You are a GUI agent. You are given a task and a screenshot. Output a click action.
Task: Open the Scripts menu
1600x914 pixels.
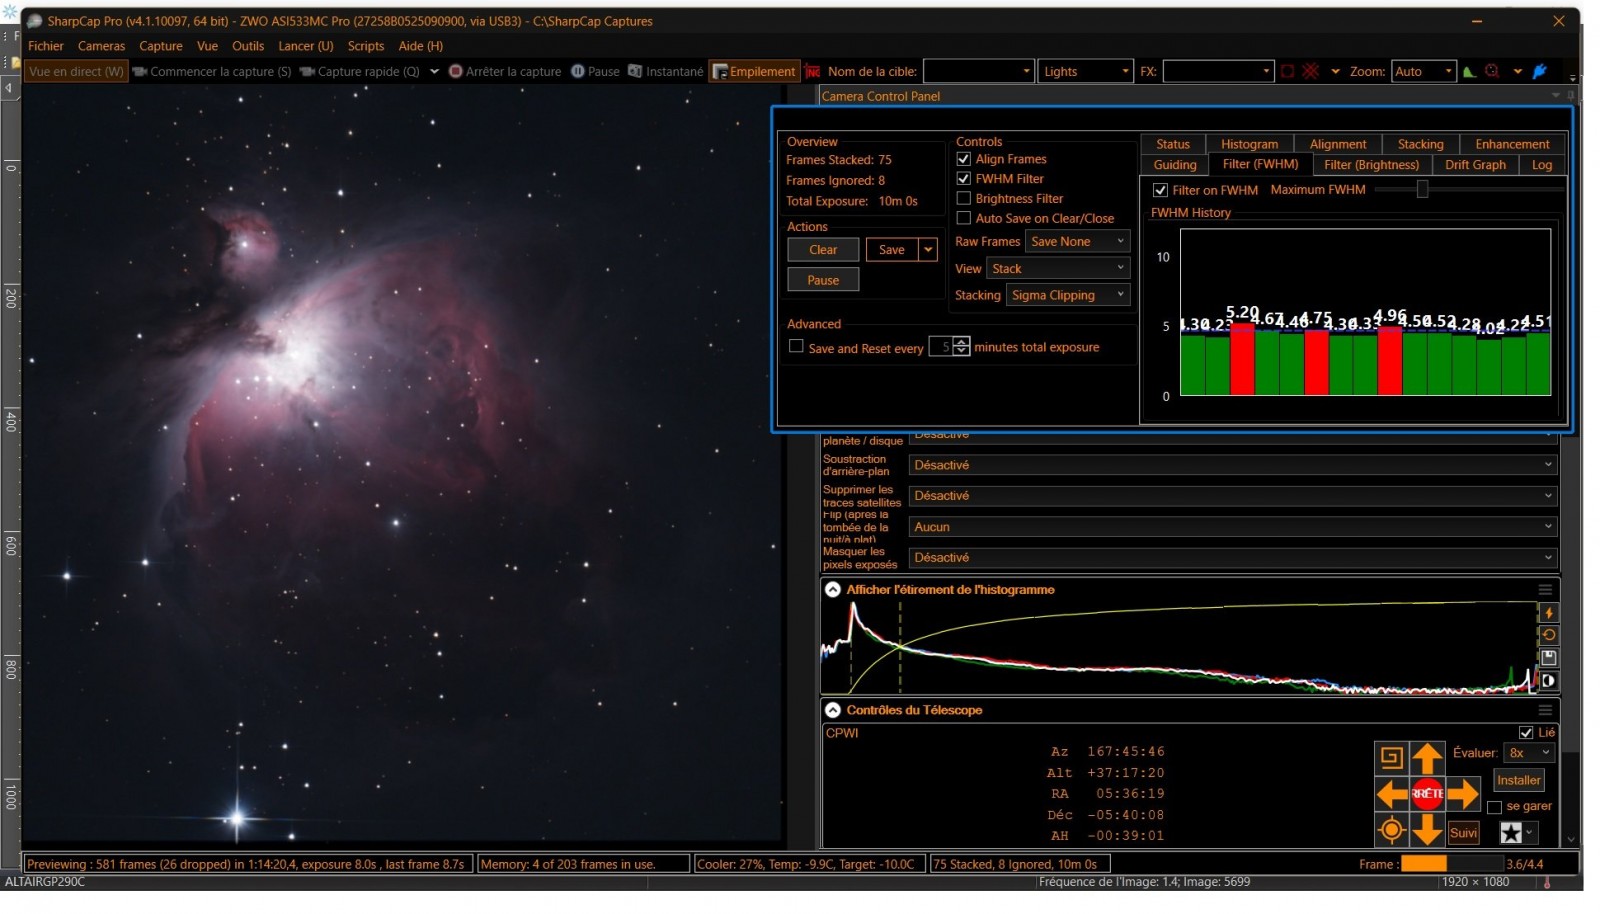click(x=366, y=46)
